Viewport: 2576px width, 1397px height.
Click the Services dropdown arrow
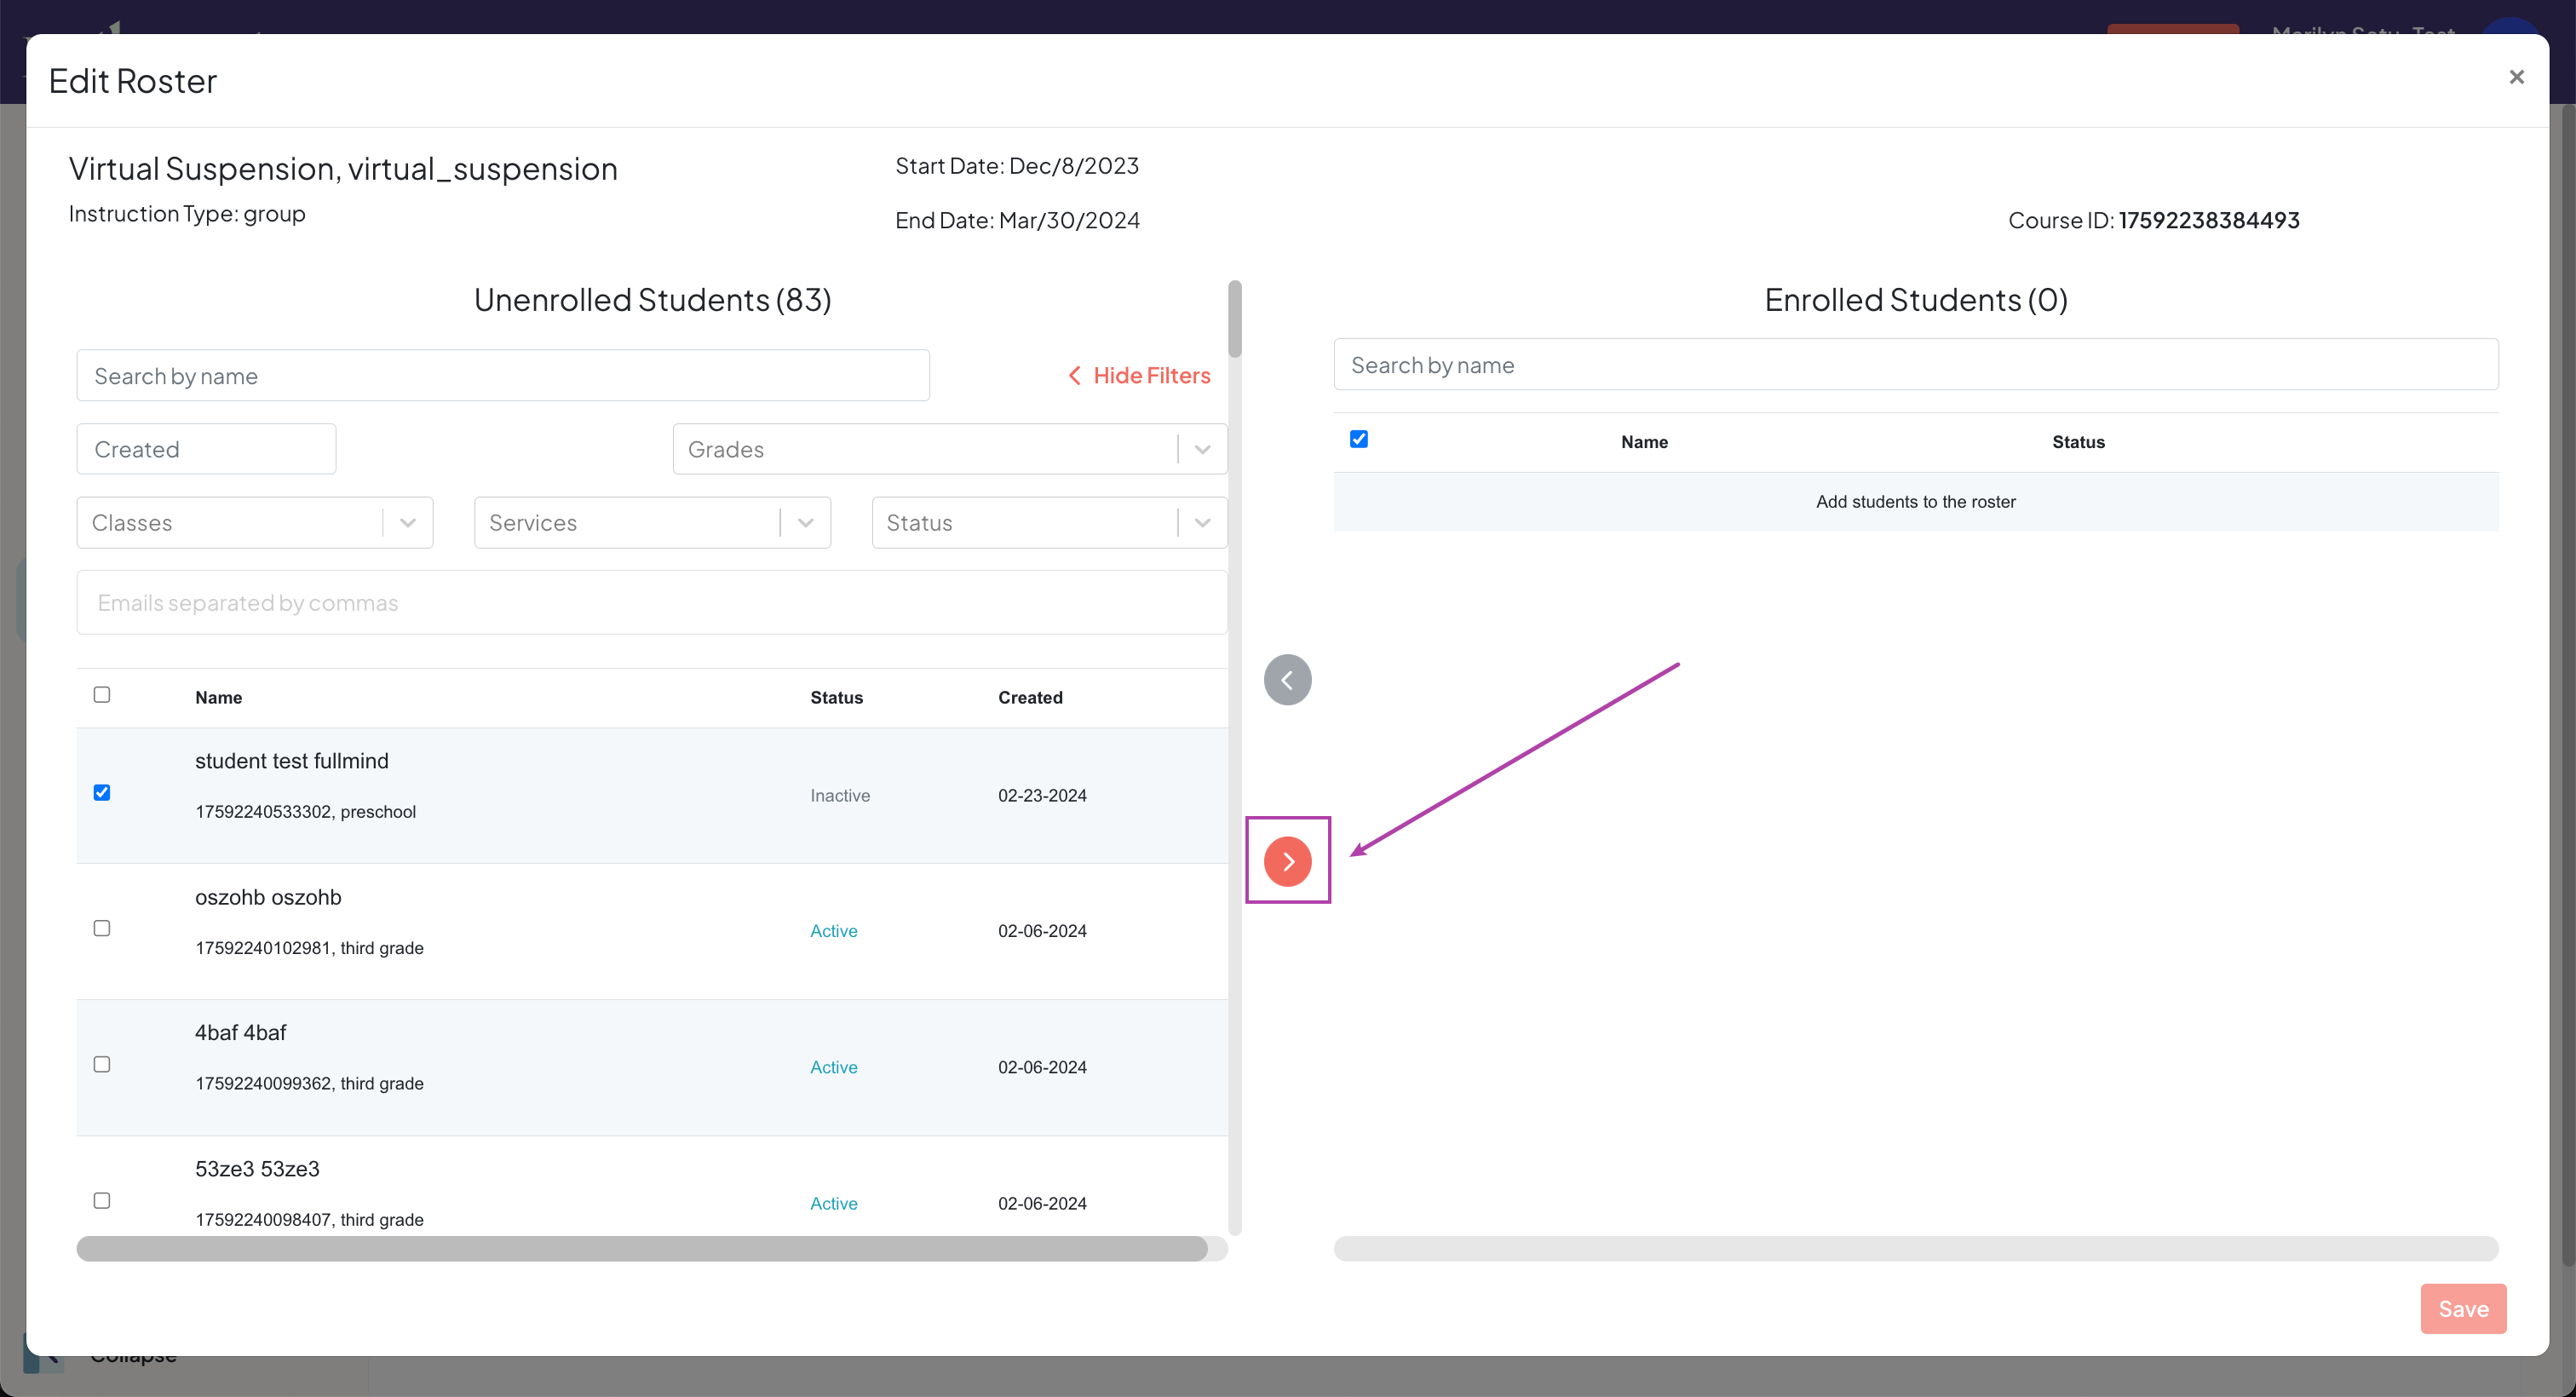pos(805,523)
